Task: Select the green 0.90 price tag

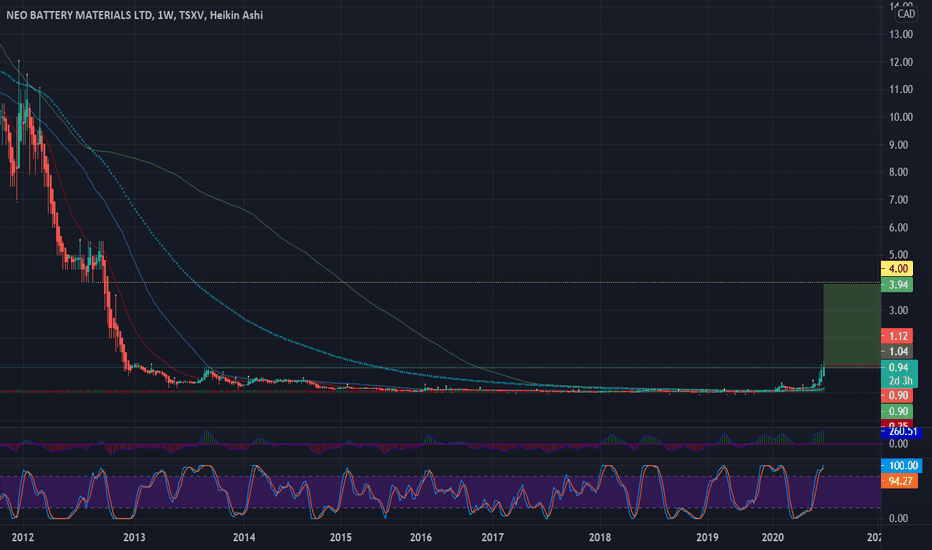Action: pos(897,411)
